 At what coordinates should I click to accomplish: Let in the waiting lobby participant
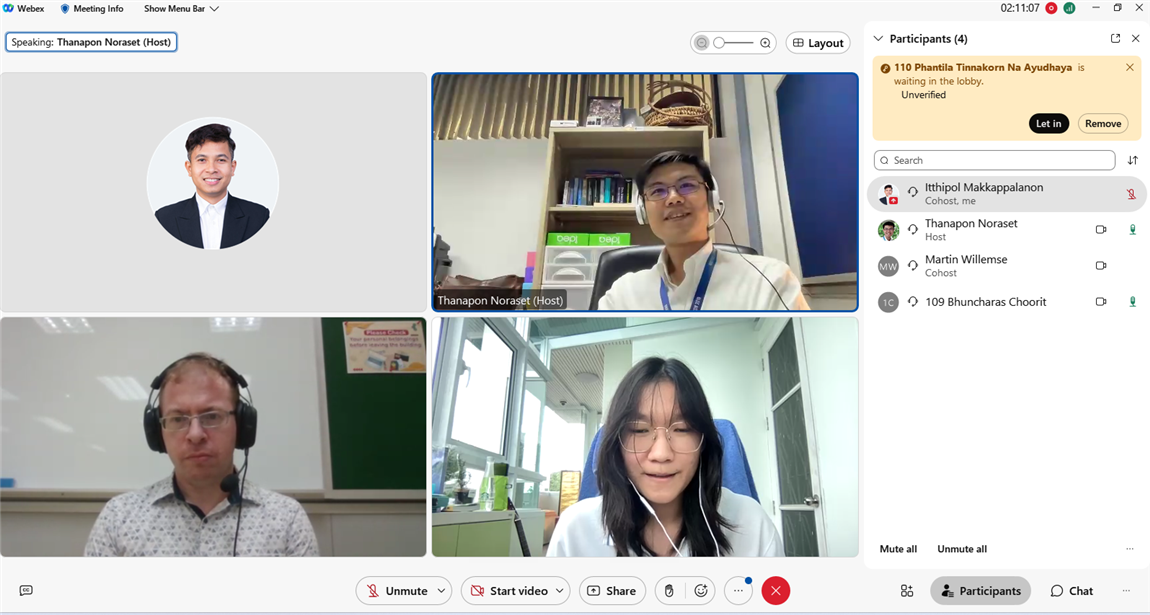coord(1048,124)
